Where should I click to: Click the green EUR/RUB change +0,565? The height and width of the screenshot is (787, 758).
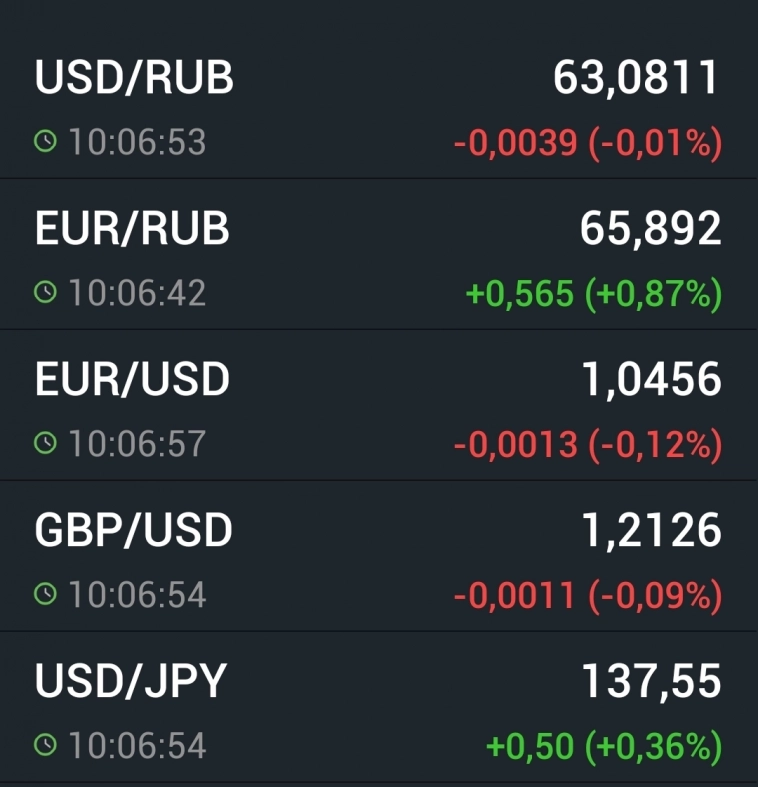[x=520, y=294]
